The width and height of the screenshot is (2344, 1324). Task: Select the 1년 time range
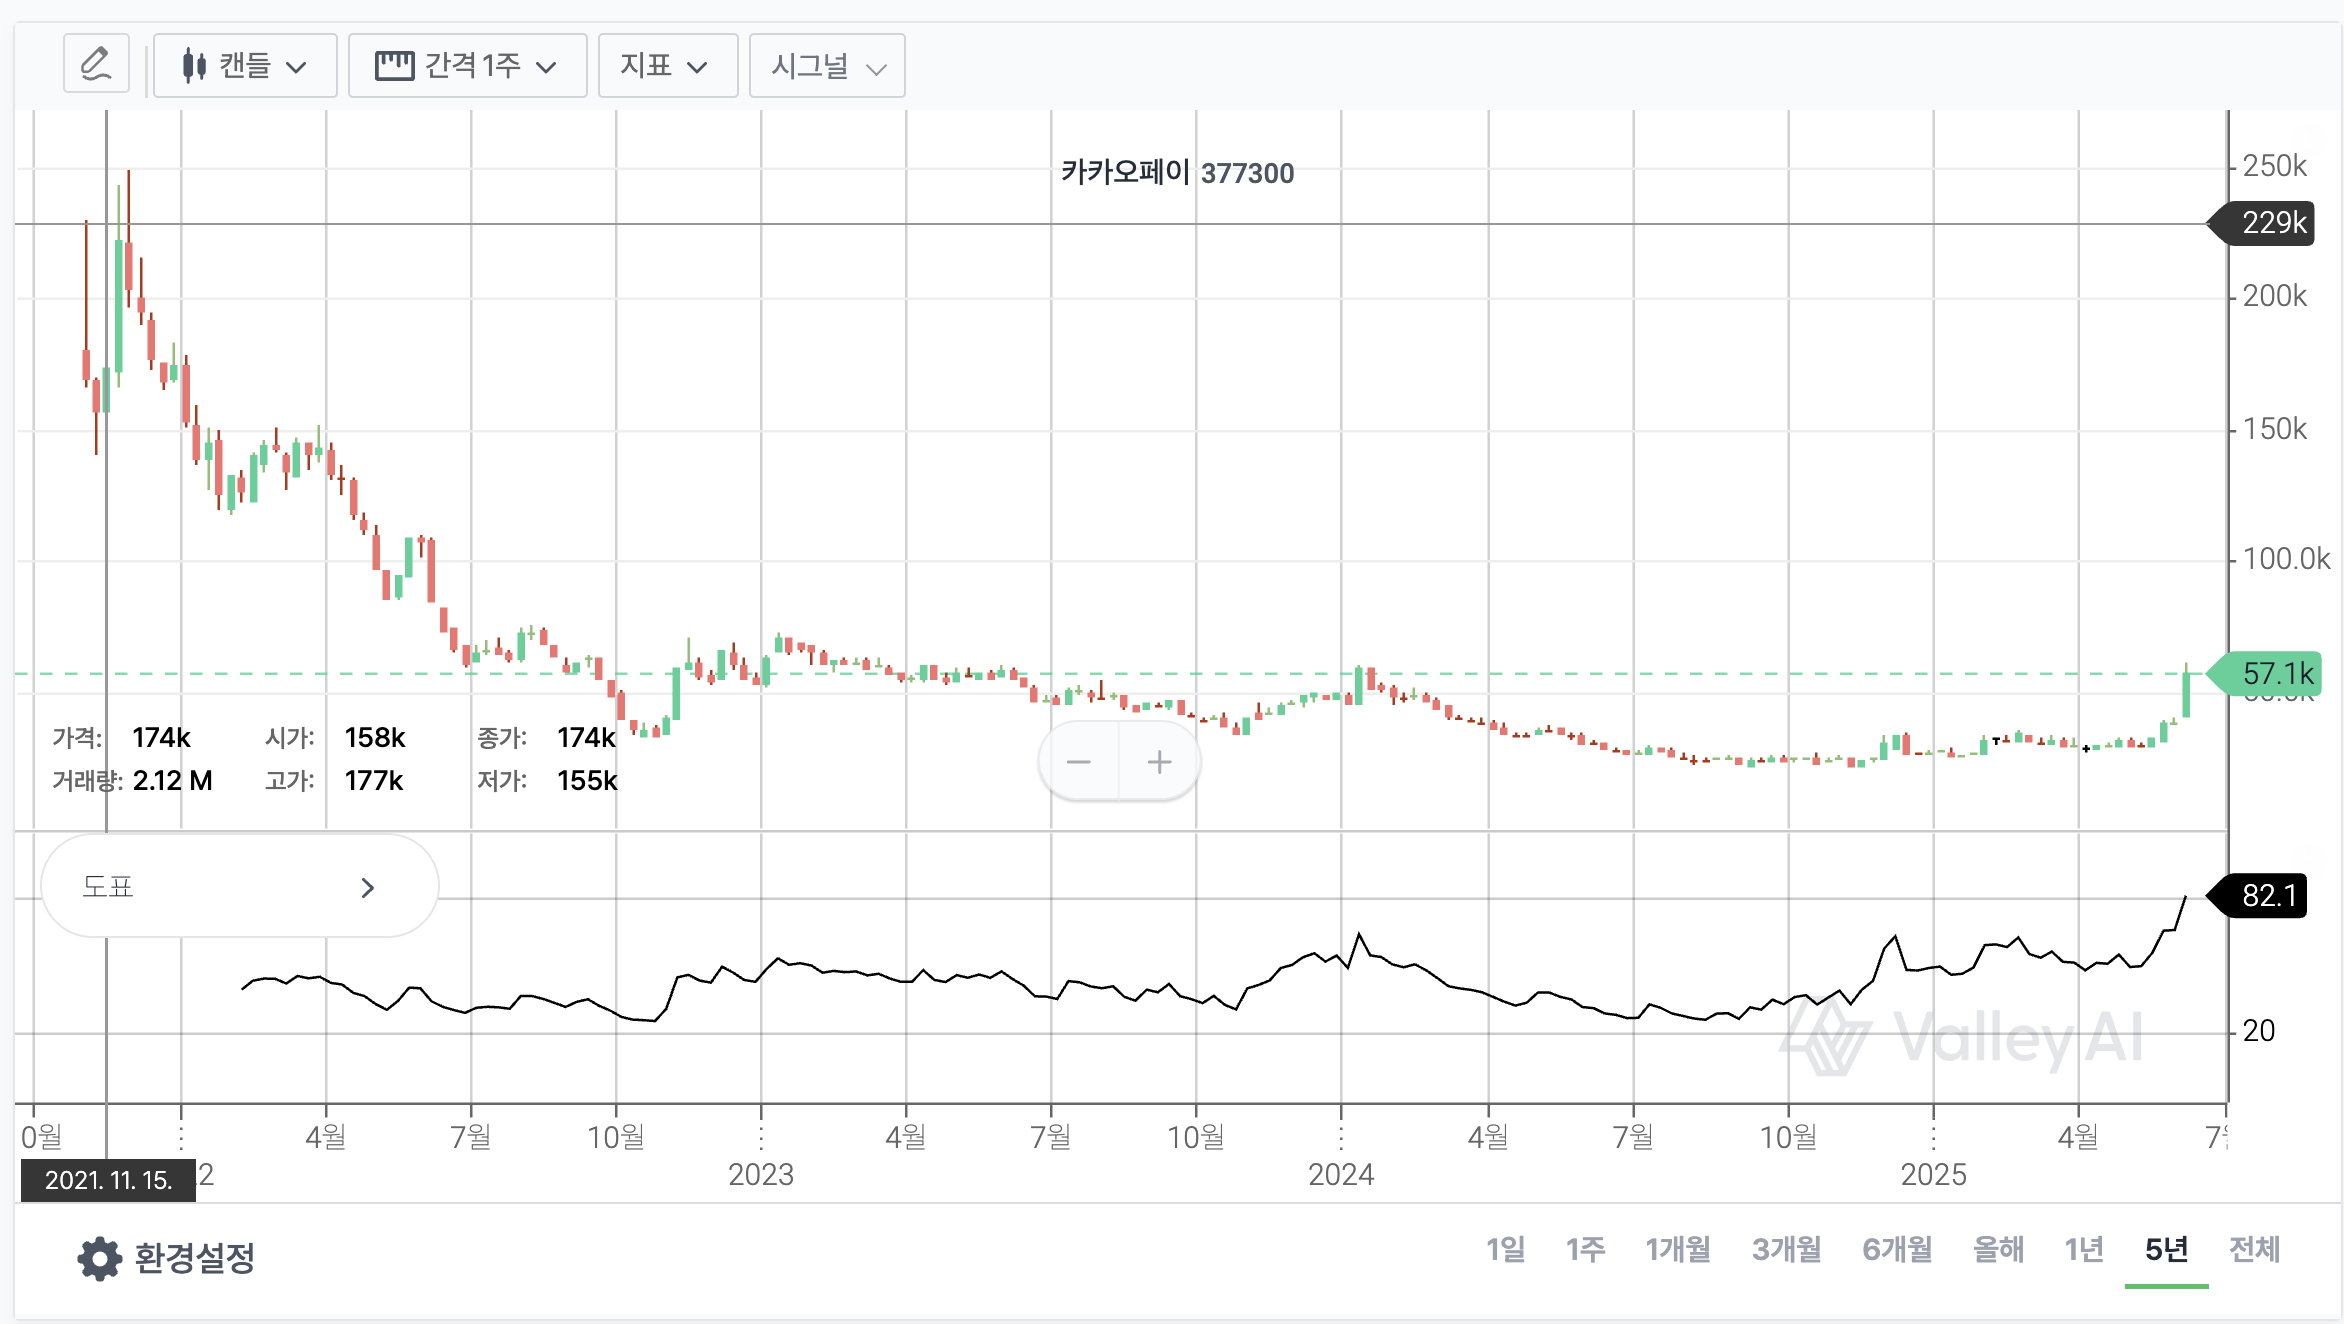(2084, 1249)
